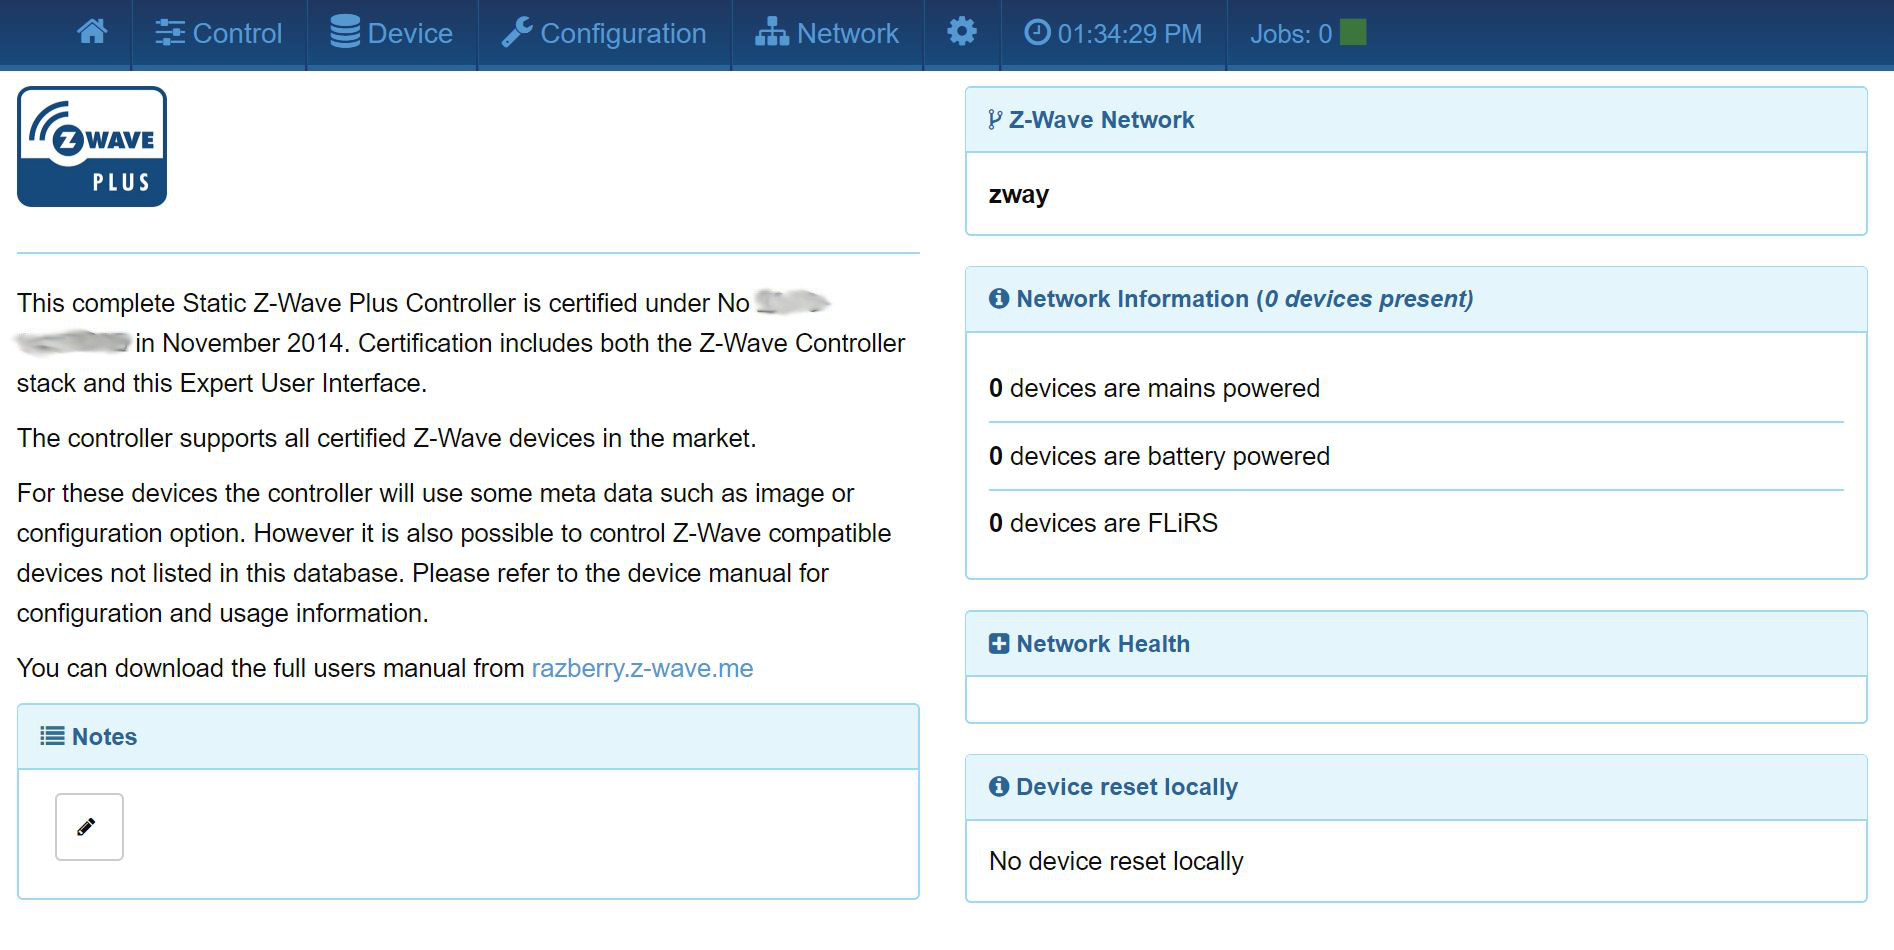This screenshot has height=950, width=1894.
Task: Click the zway network name entry
Action: click(1018, 194)
